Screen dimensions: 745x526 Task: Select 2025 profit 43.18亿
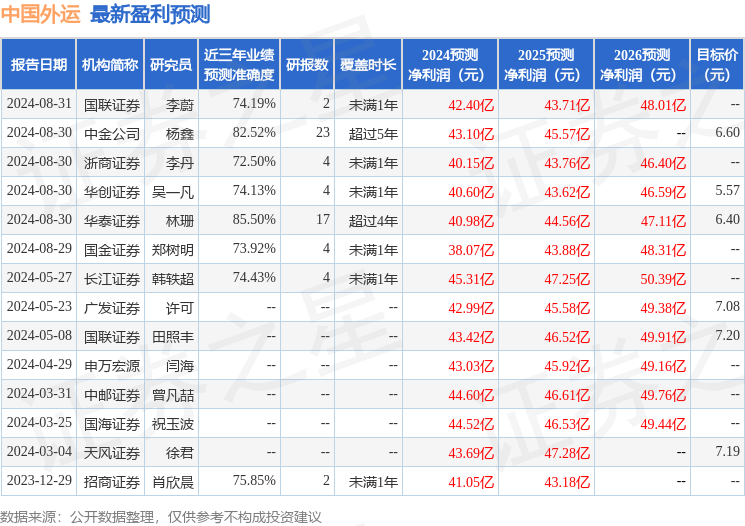567,481
